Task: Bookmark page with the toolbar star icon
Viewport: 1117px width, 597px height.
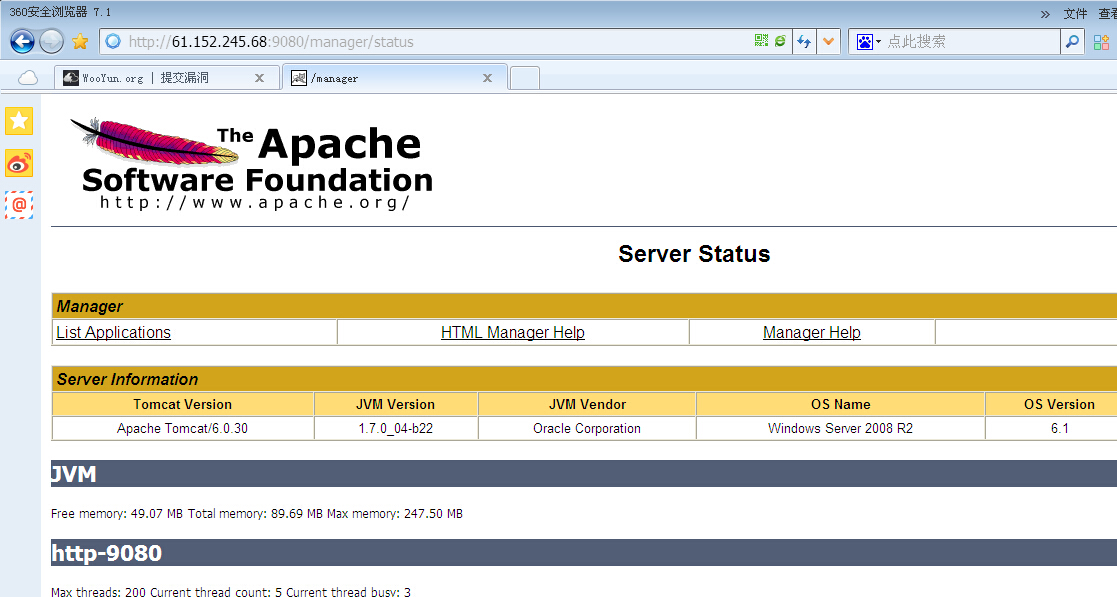Action: coord(80,41)
